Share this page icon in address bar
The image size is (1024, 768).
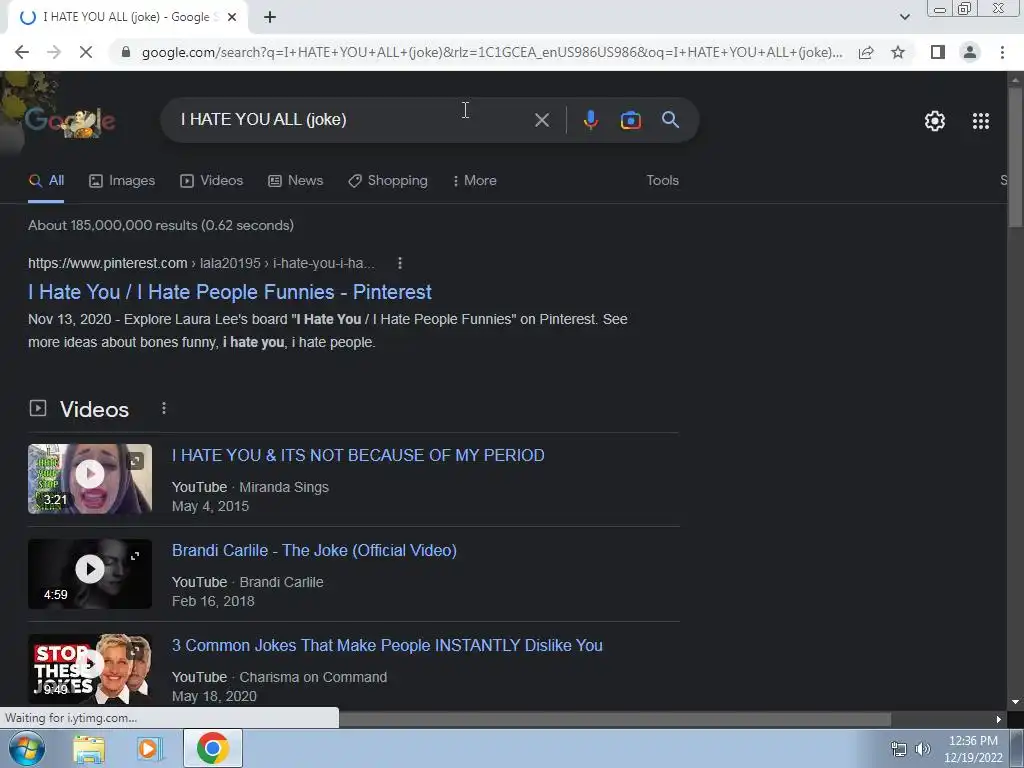866,52
